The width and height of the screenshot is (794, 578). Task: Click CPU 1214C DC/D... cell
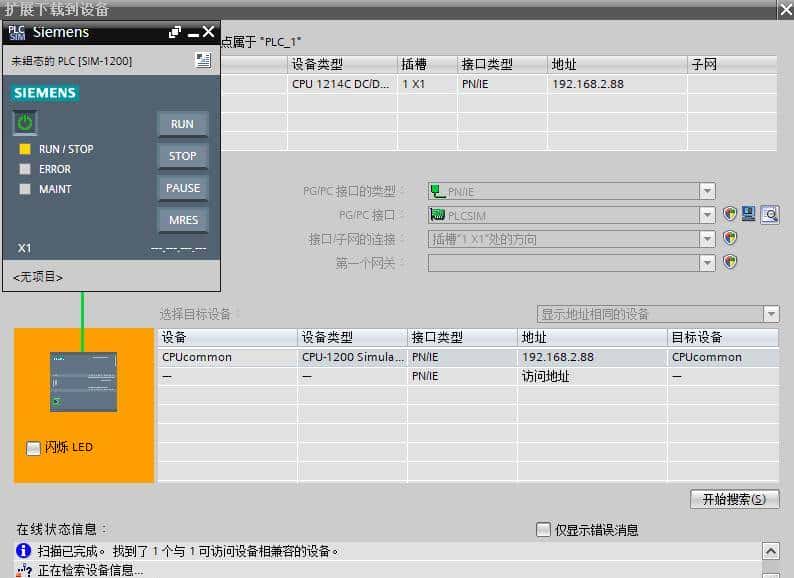click(x=342, y=84)
